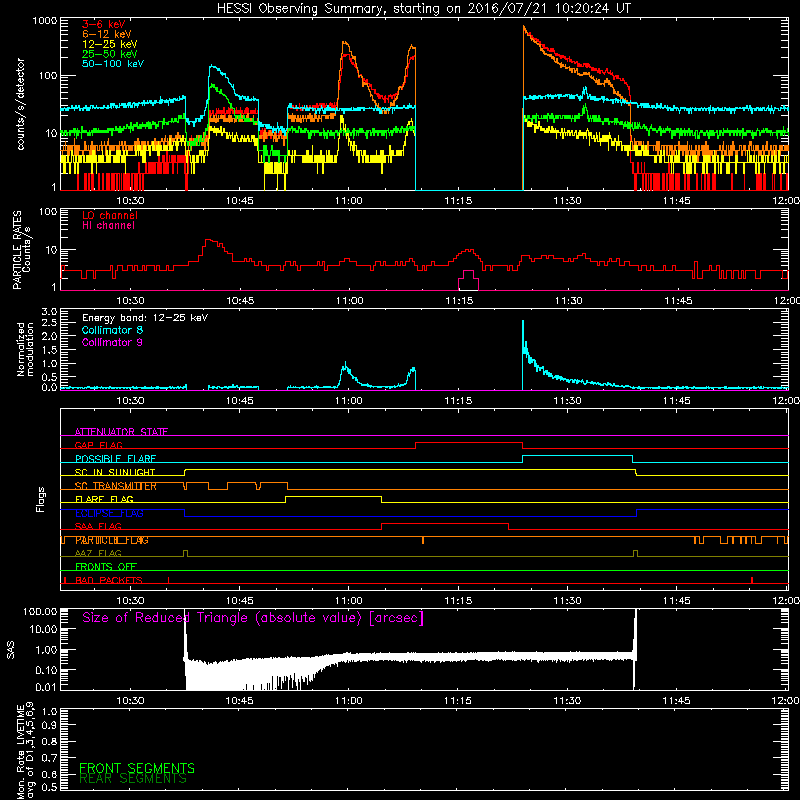Click the Mon. Rate LIVETIME axis label
This screenshot has height=800, width=800.
(25, 751)
